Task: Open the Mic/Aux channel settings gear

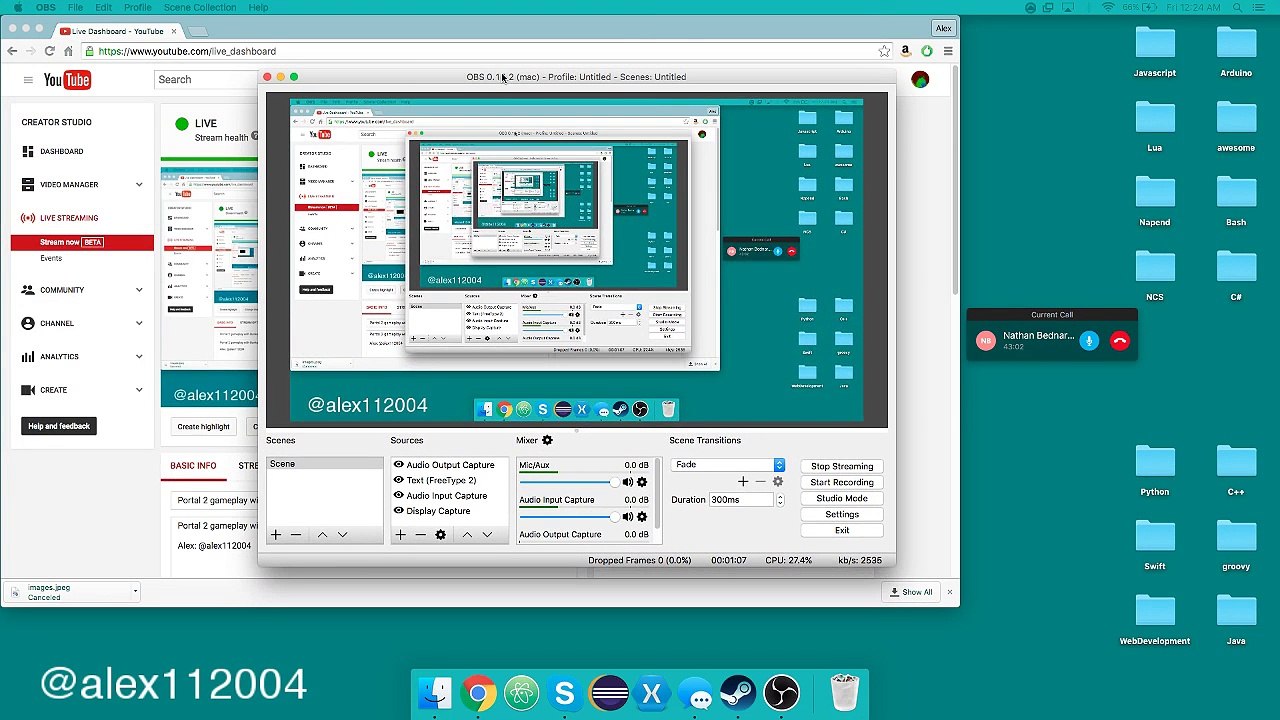Action: 642,482
